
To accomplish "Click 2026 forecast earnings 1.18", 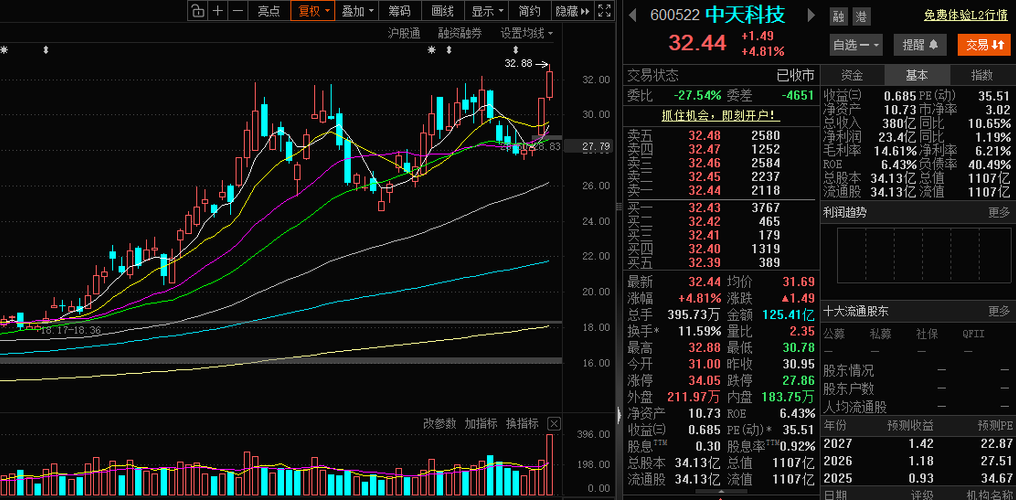I will 922,461.
